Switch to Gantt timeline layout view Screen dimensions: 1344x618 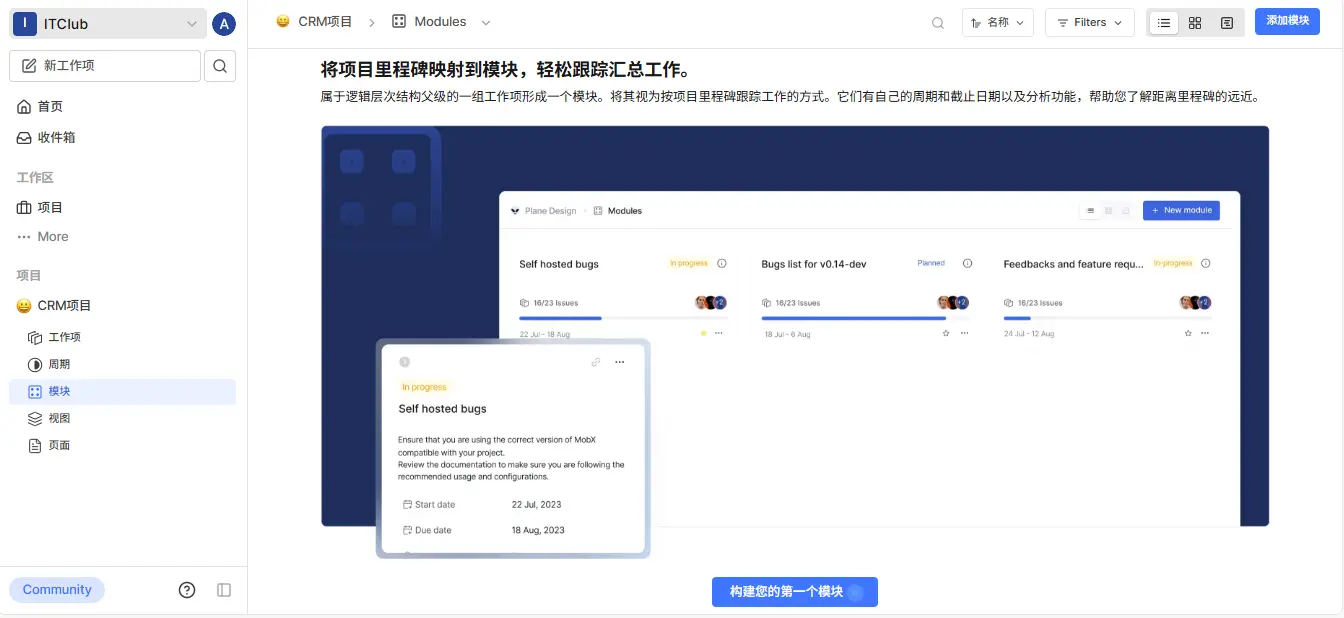point(1226,23)
